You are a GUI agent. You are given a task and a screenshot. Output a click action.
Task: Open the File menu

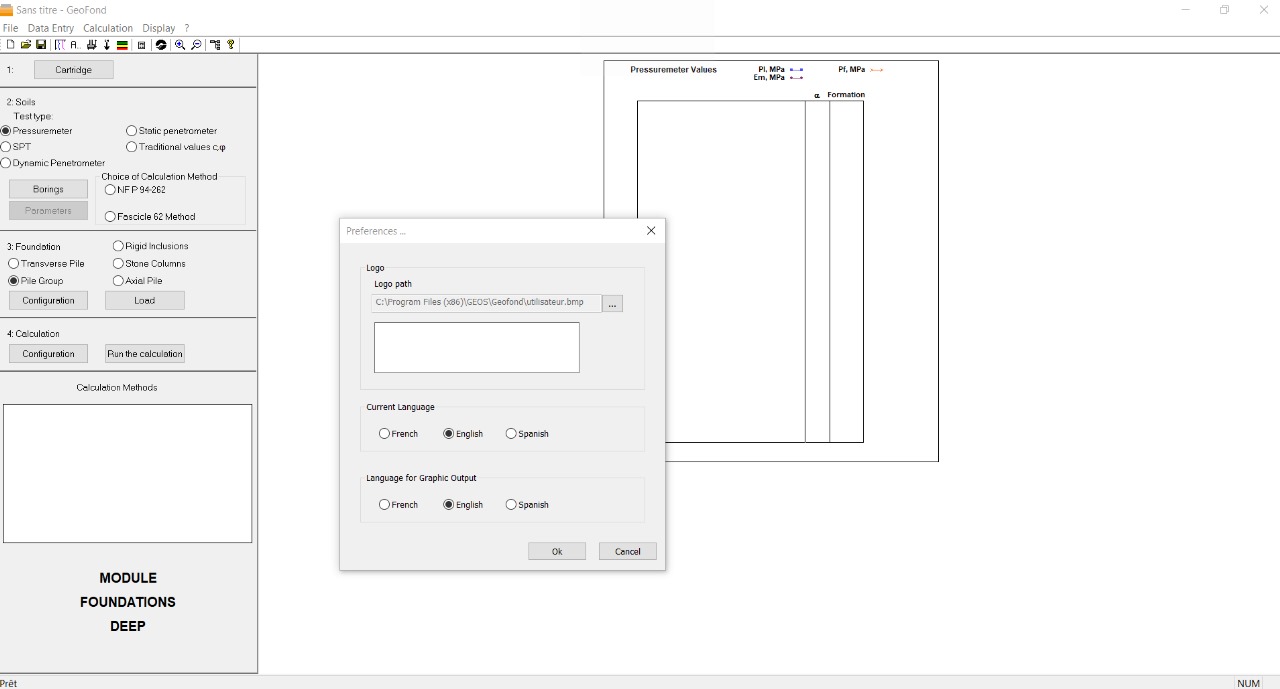coord(10,28)
